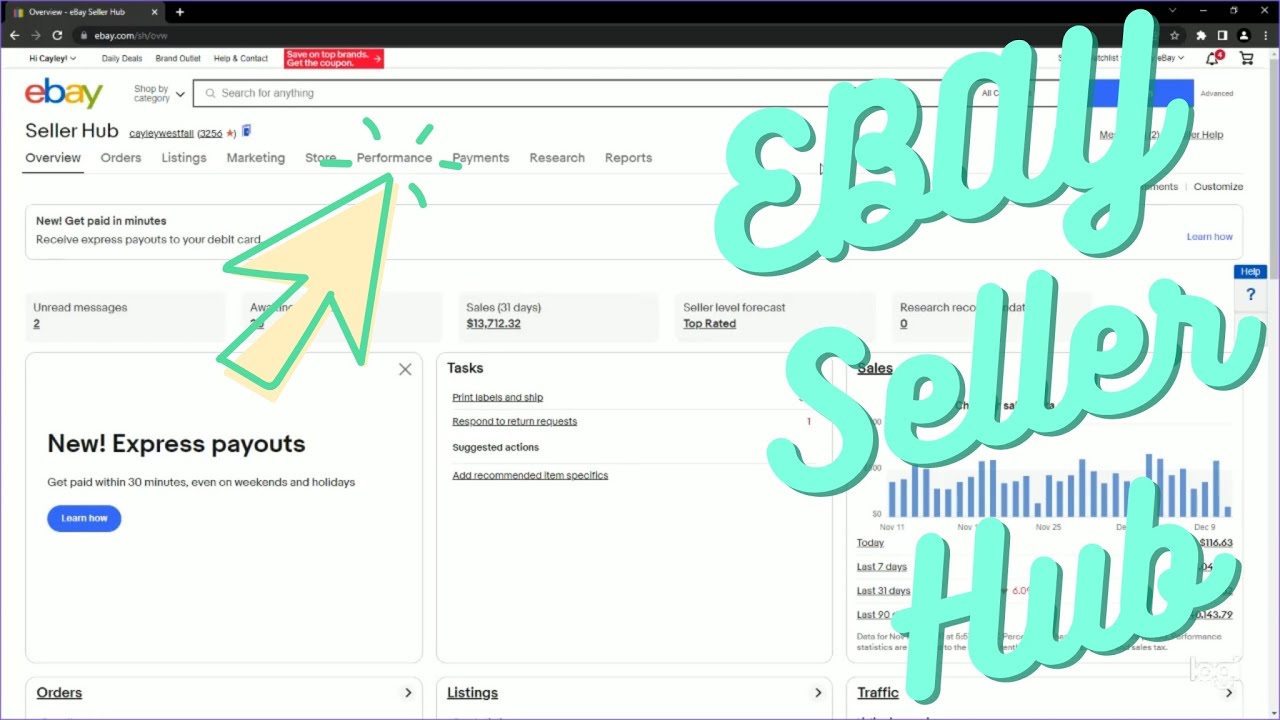Click the red Save on top brands coupon banner
This screenshot has height=720, width=1280.
pos(334,59)
